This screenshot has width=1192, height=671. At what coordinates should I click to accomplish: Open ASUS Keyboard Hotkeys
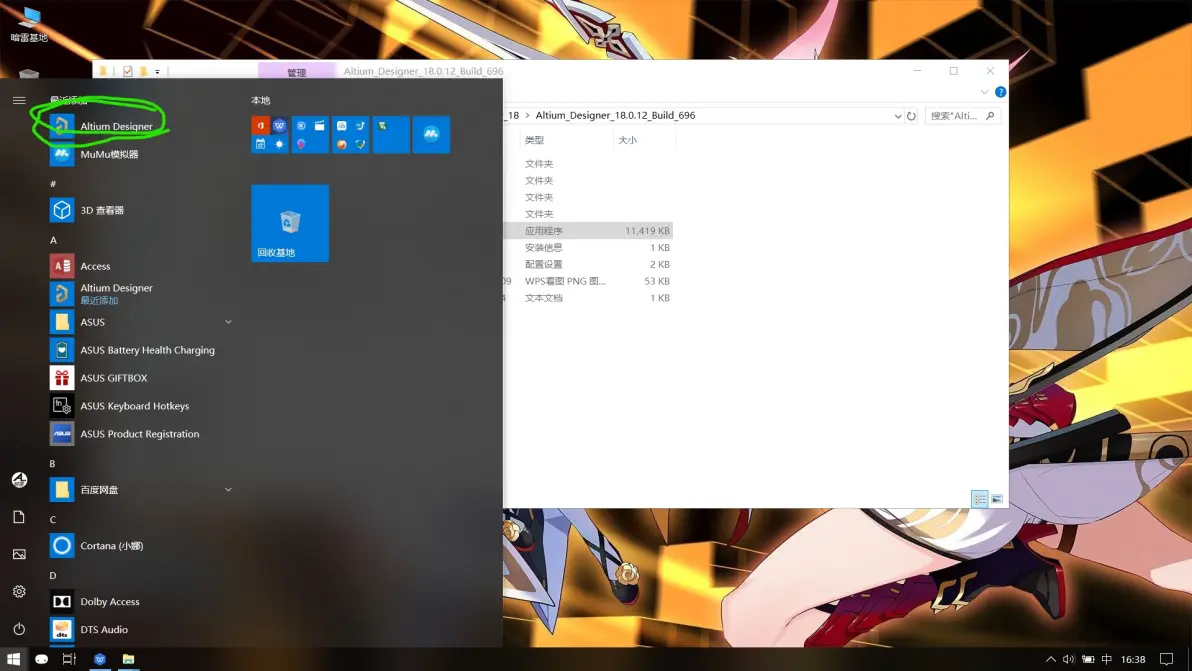tap(135, 406)
